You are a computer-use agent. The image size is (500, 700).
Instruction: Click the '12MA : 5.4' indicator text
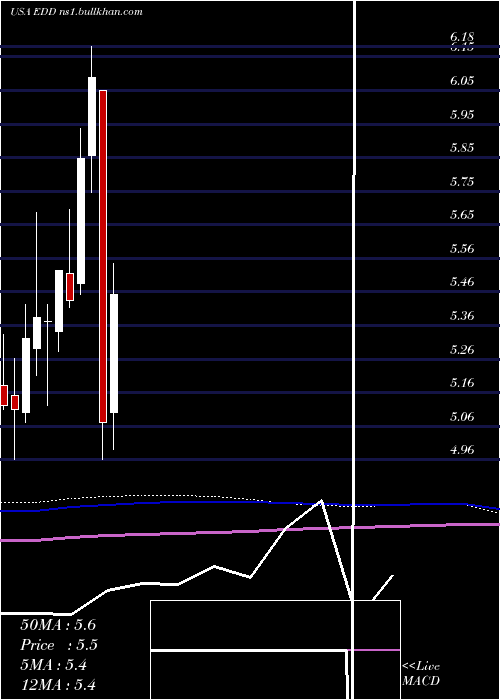click(x=58, y=685)
